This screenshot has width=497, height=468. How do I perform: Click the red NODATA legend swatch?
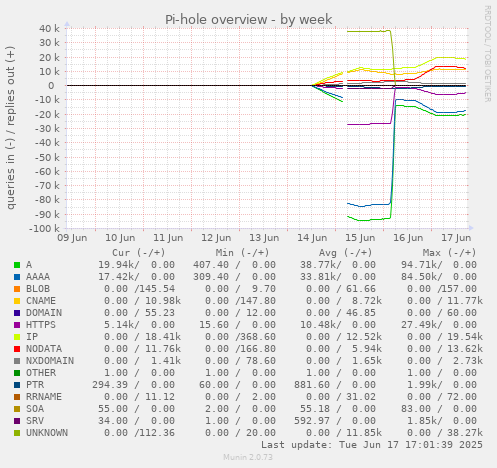(x=17, y=349)
